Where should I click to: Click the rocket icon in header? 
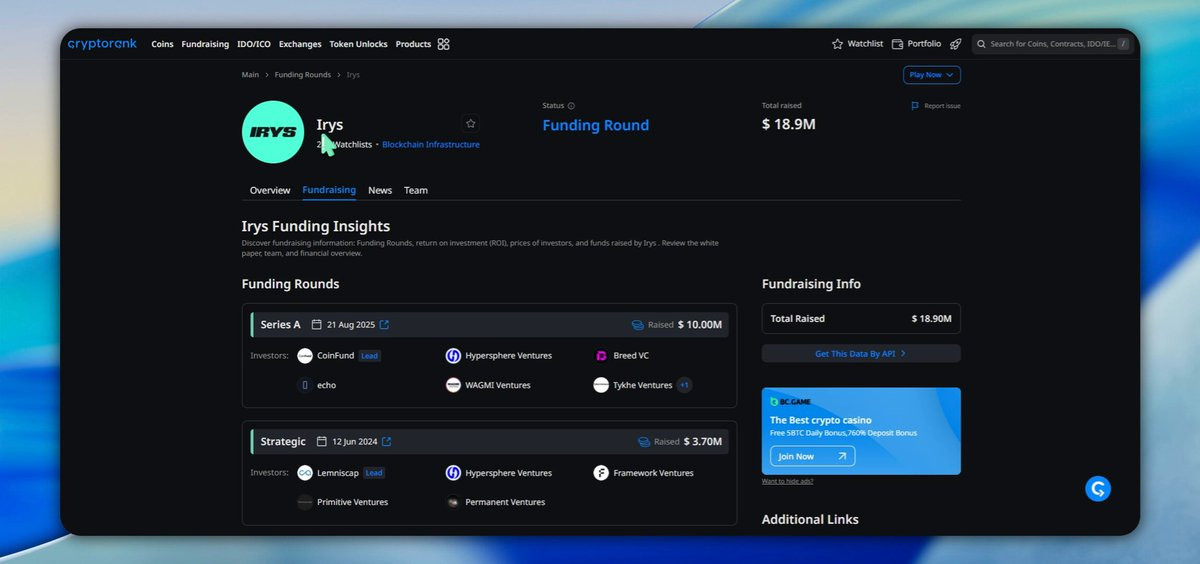coord(955,44)
